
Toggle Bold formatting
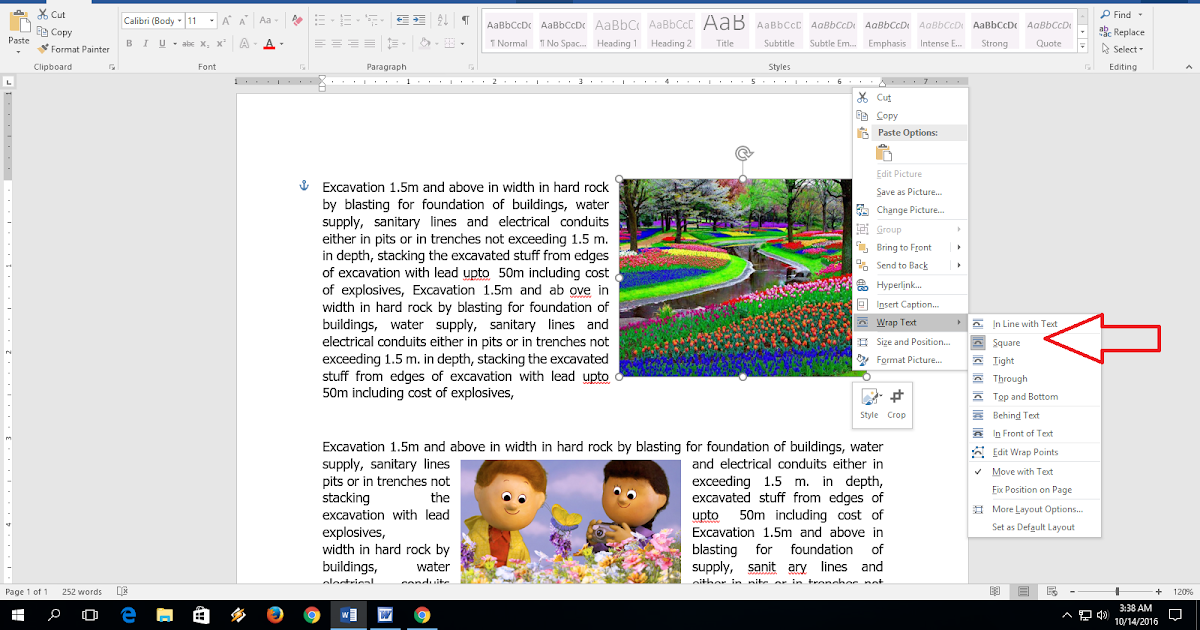point(130,43)
